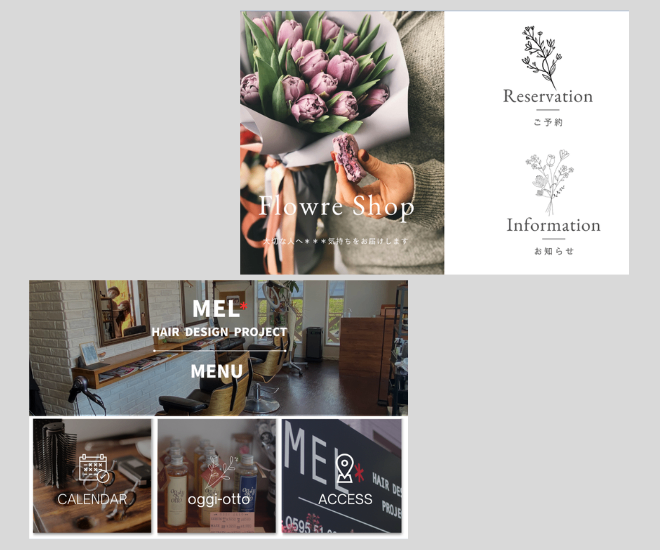Click the leaf sprig icon above oggi-otto

219,470
